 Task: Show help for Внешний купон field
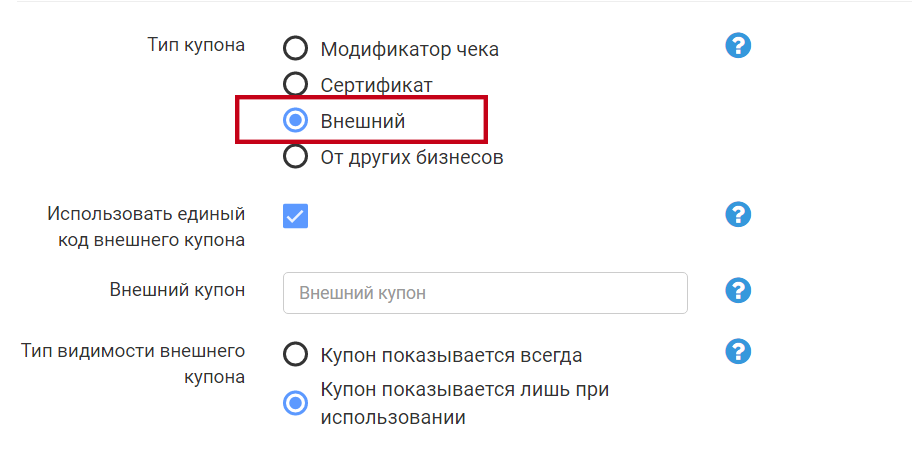coord(738,290)
